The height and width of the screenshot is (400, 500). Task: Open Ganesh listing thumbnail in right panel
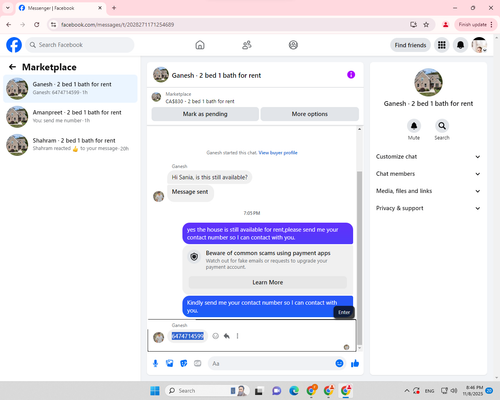428,82
